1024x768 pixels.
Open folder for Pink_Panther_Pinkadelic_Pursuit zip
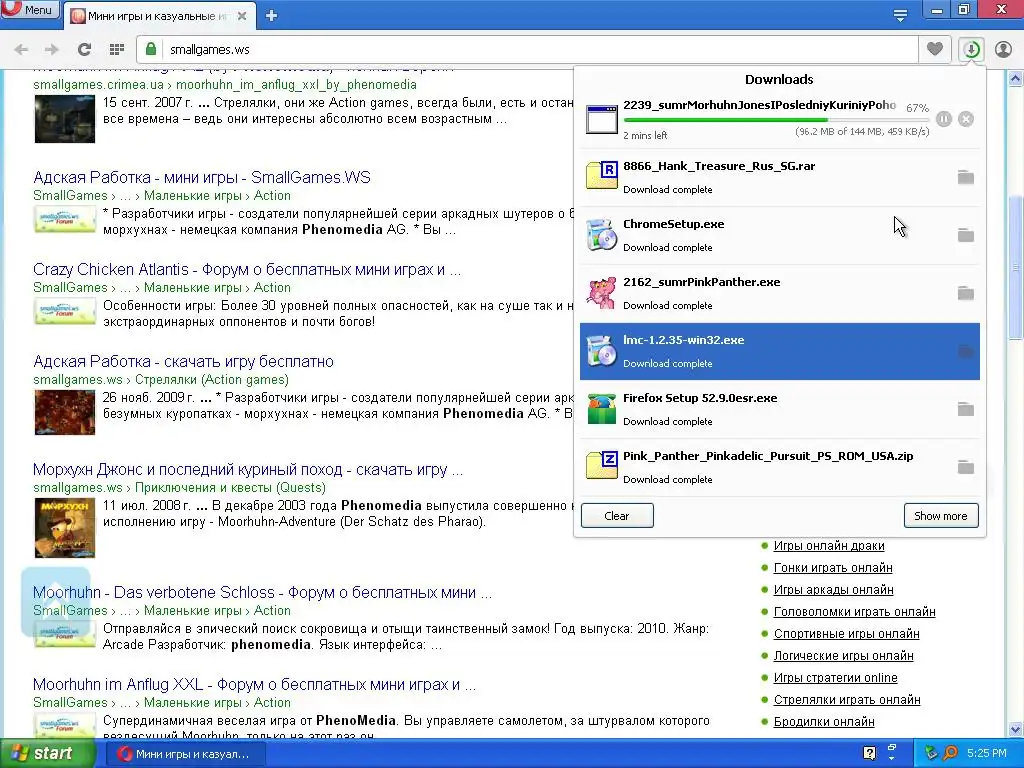pyautogui.click(x=965, y=468)
